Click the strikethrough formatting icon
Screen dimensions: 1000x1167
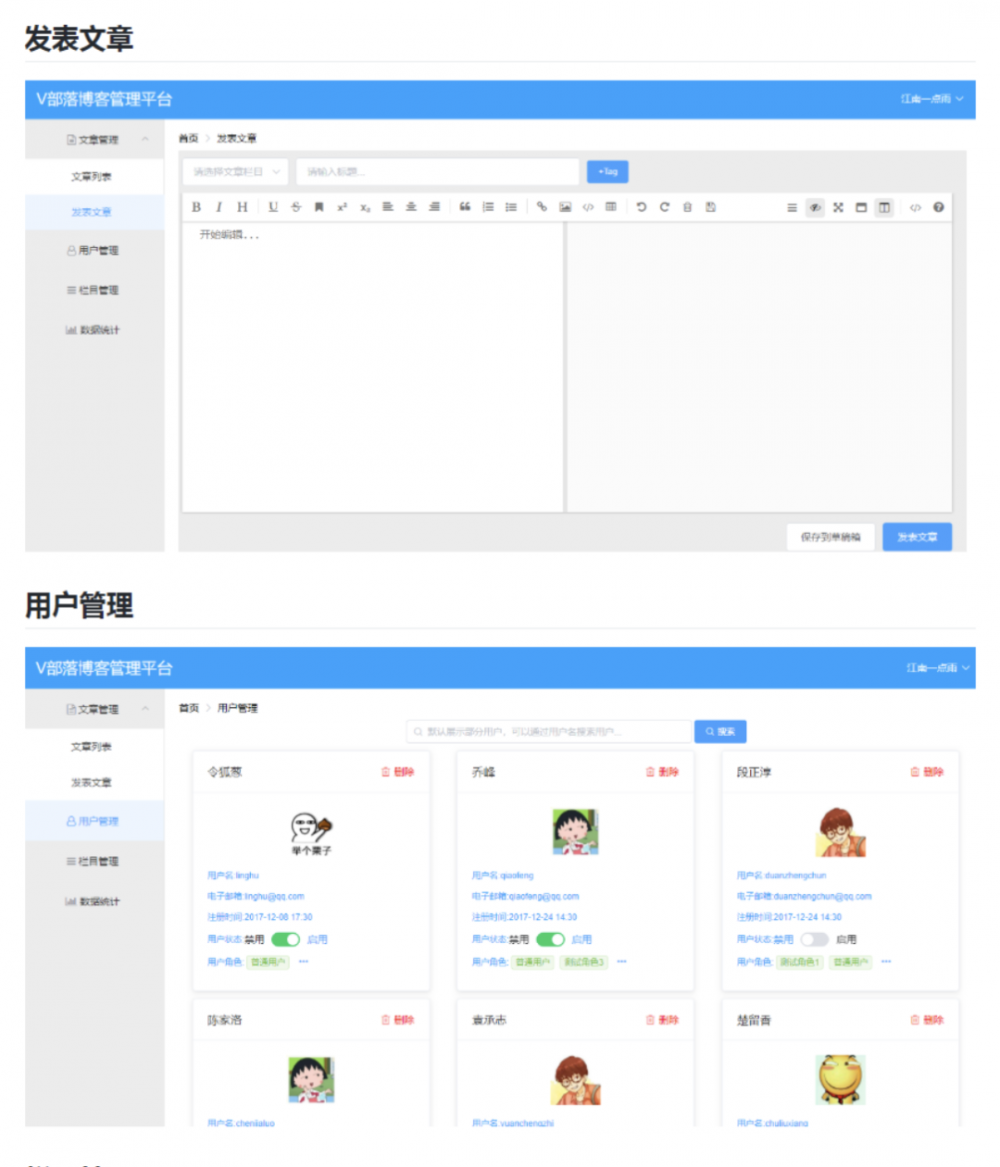[x=293, y=207]
